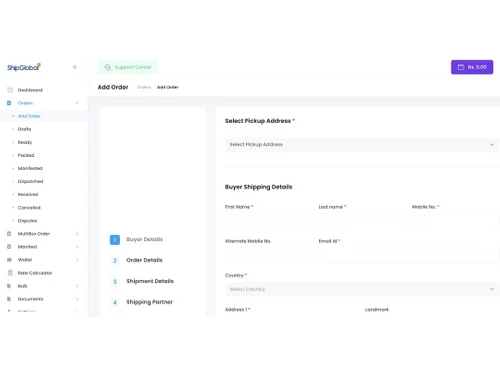This screenshot has height=375, width=500.
Task: Collapse the Orders menu chevron
Action: pos(77,103)
